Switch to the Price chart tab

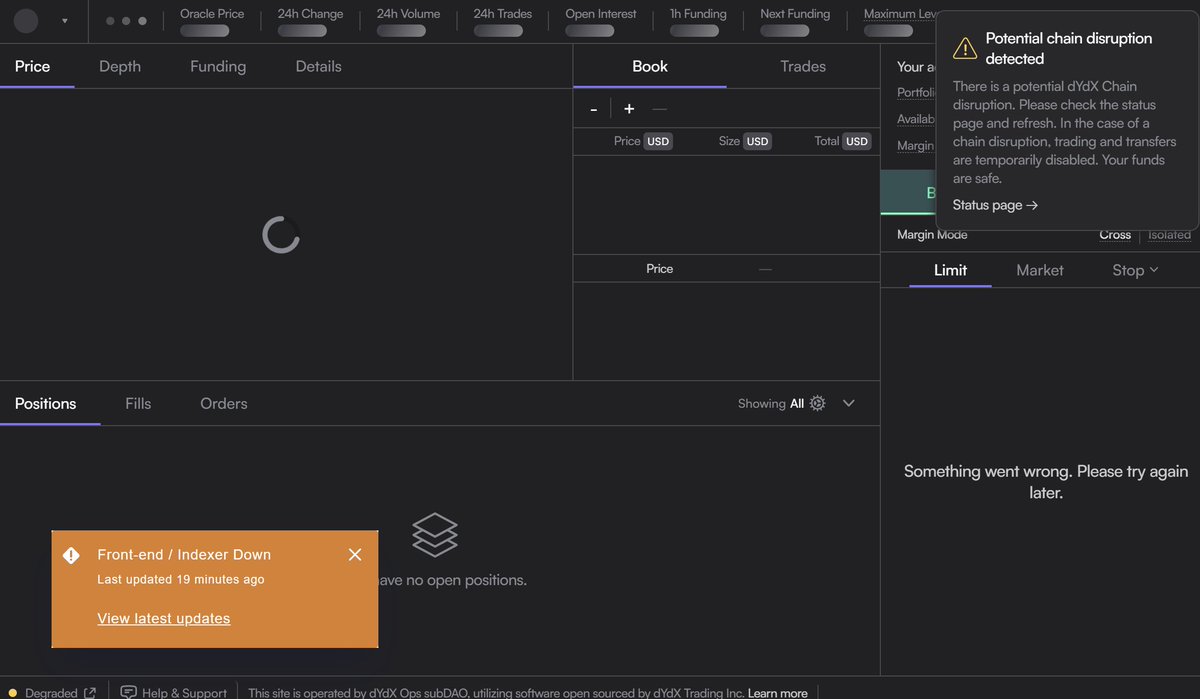click(x=32, y=66)
